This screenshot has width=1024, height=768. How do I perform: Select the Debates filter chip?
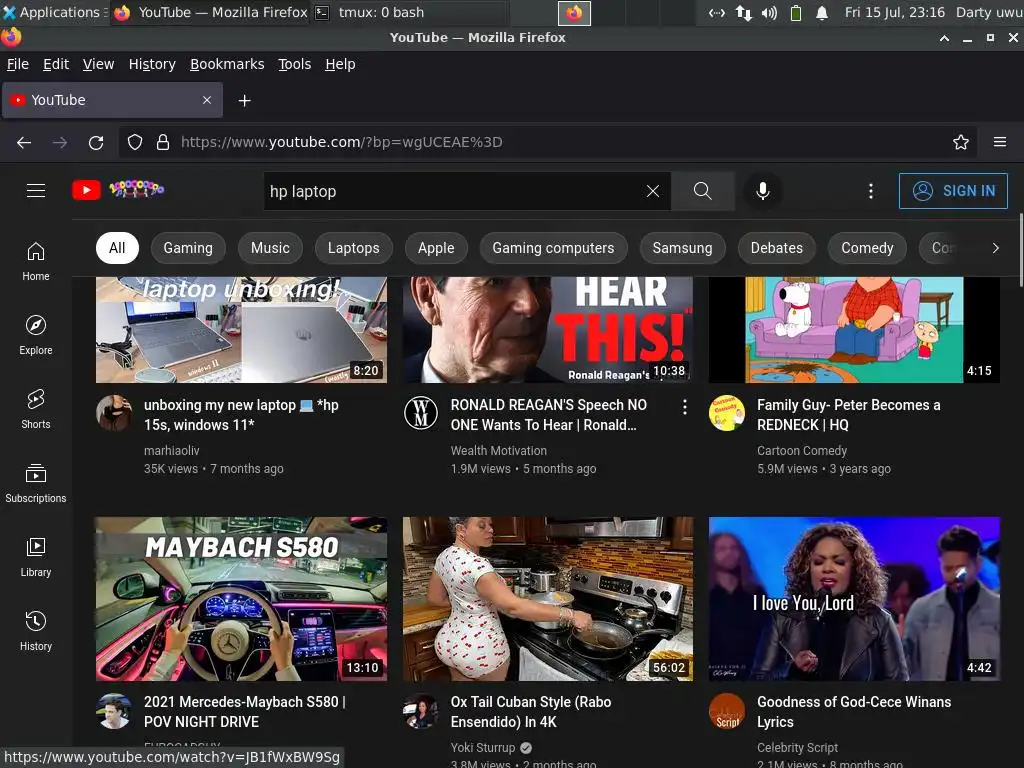[776, 248]
